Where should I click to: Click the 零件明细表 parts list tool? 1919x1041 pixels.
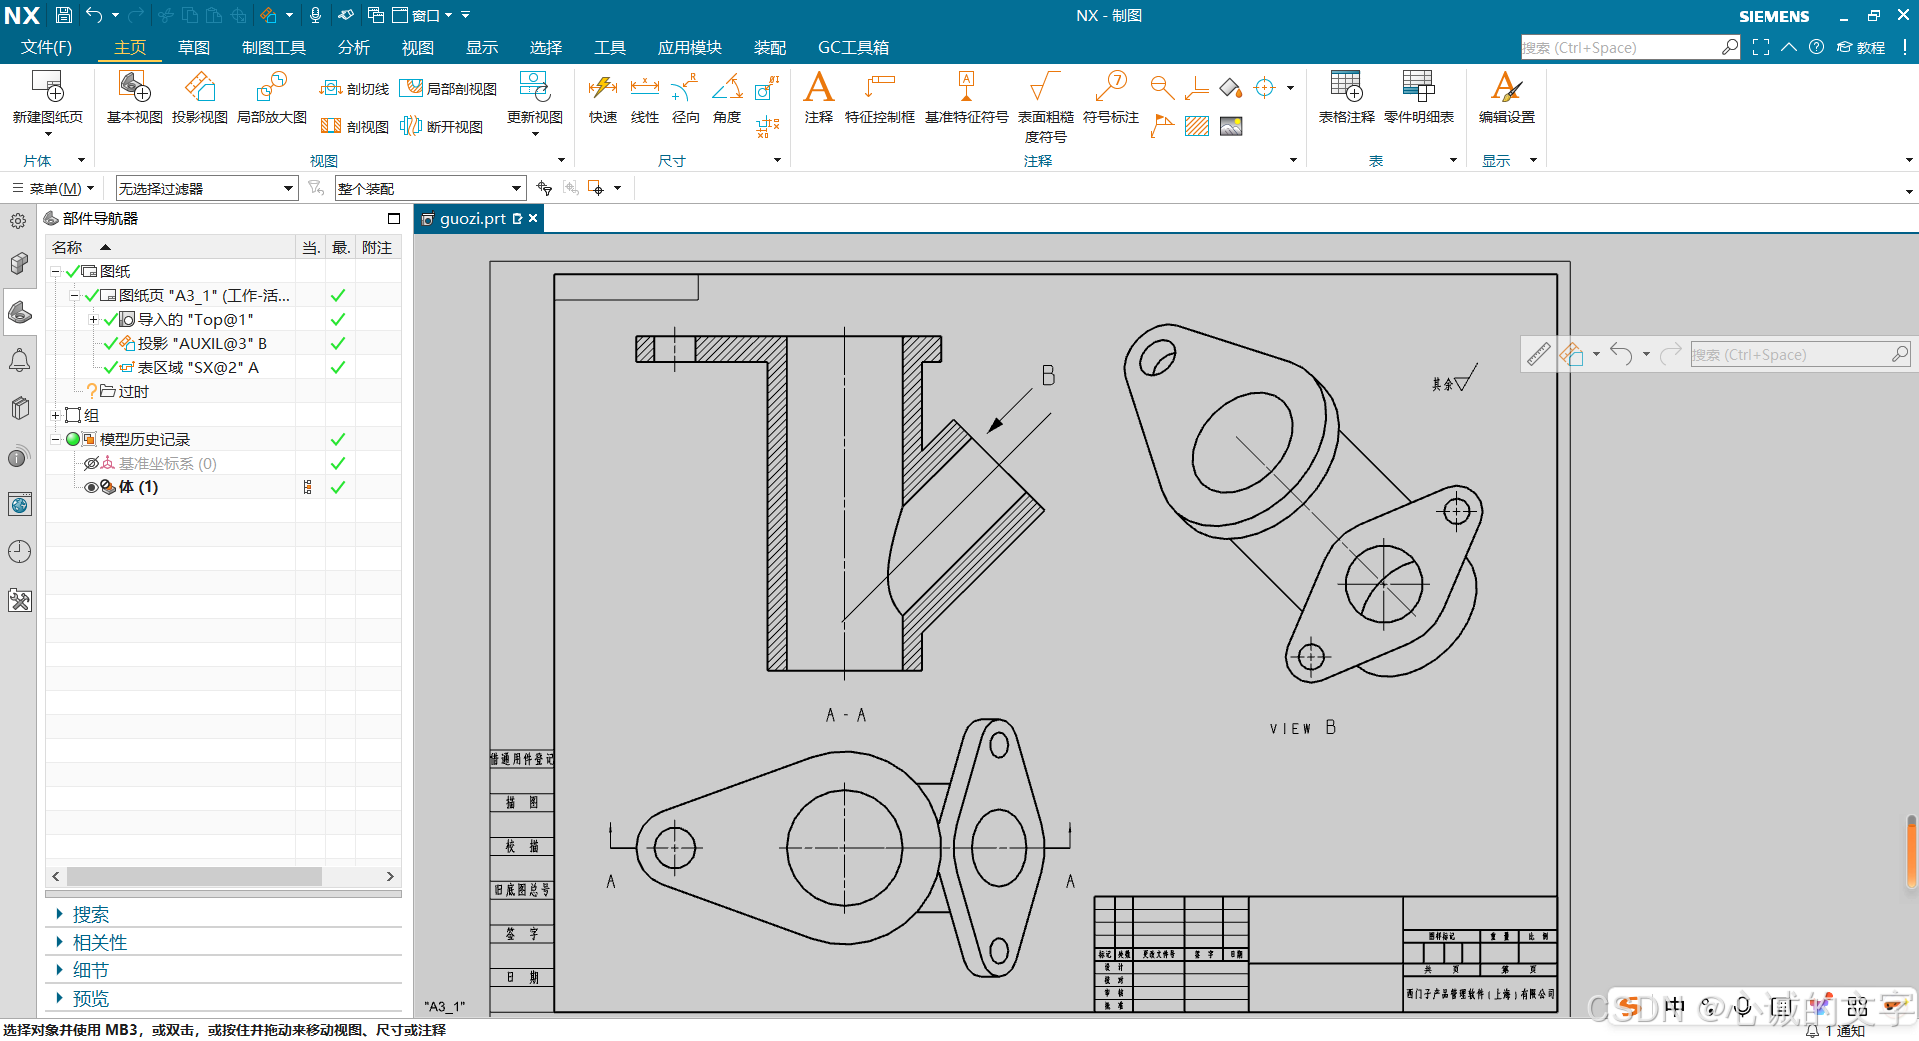point(1418,97)
